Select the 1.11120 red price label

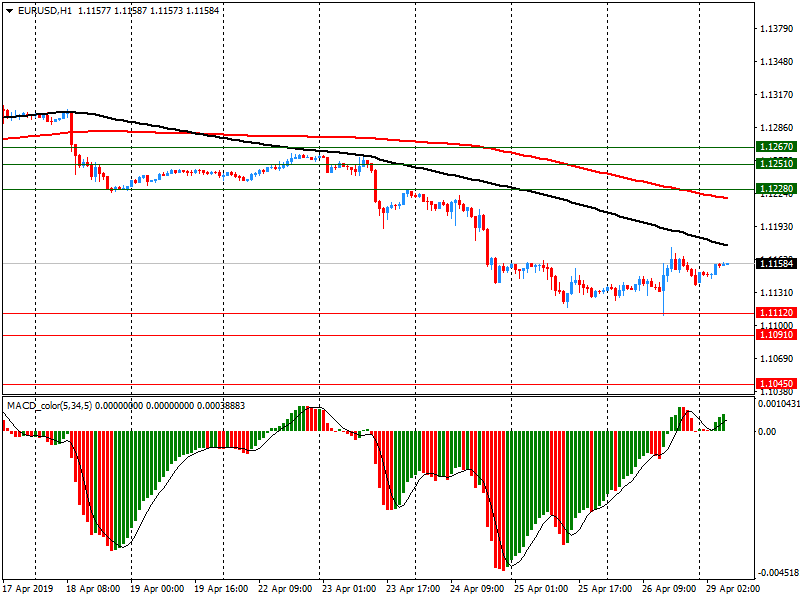click(776, 313)
